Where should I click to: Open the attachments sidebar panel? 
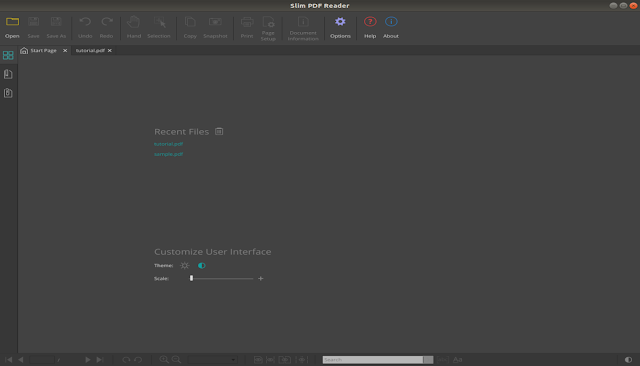(x=8, y=93)
